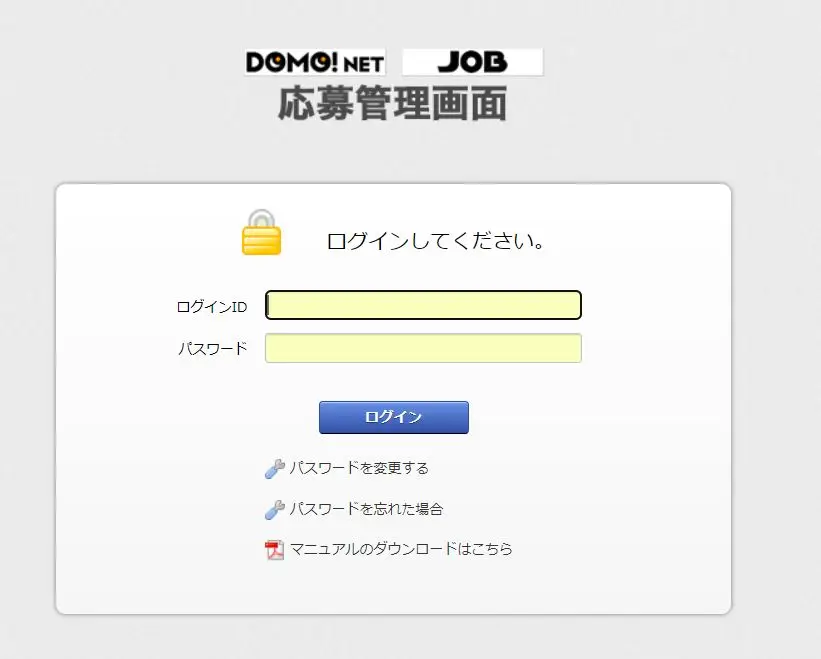Click the ログインID input field

coord(423,305)
